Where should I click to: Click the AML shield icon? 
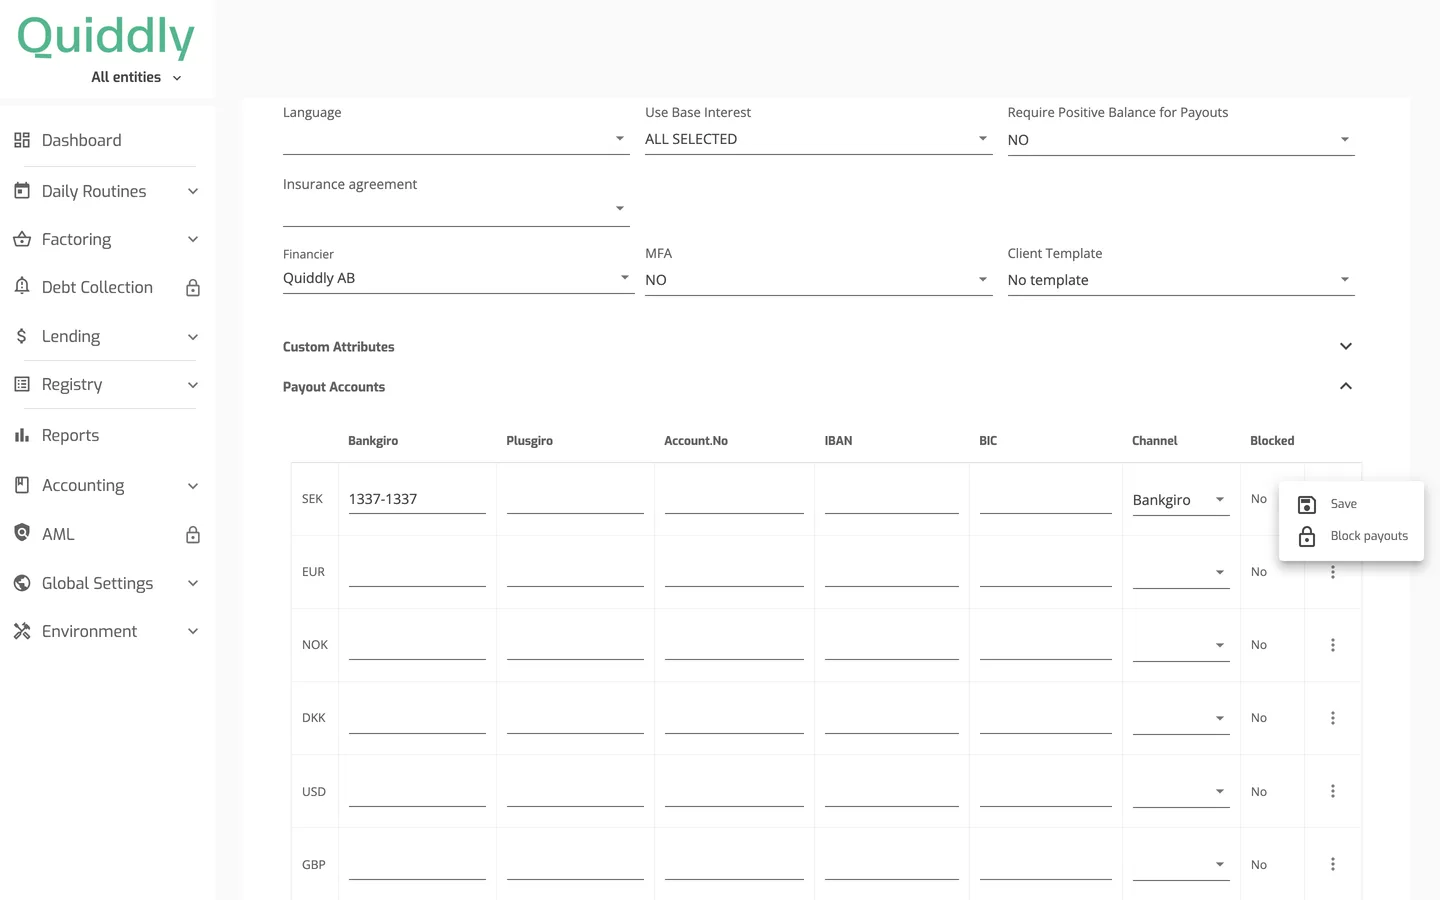[x=22, y=533]
